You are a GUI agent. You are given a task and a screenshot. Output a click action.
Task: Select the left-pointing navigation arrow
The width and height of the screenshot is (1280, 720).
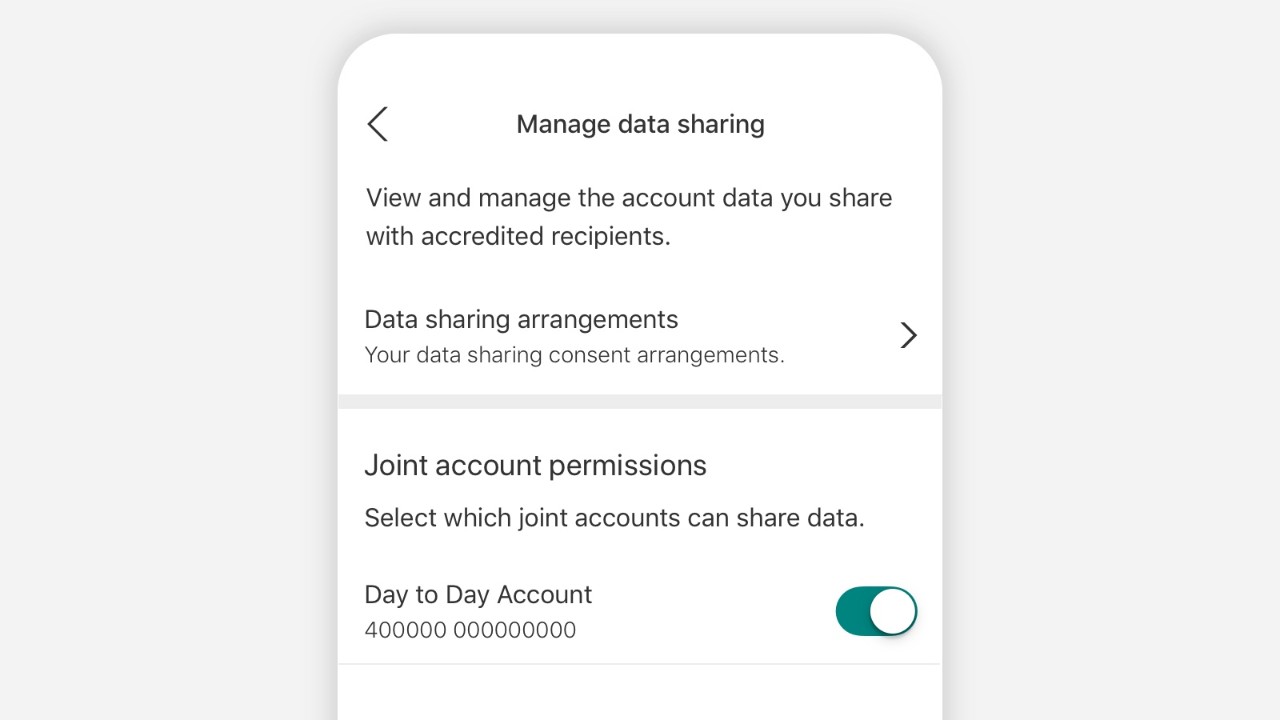(376, 124)
